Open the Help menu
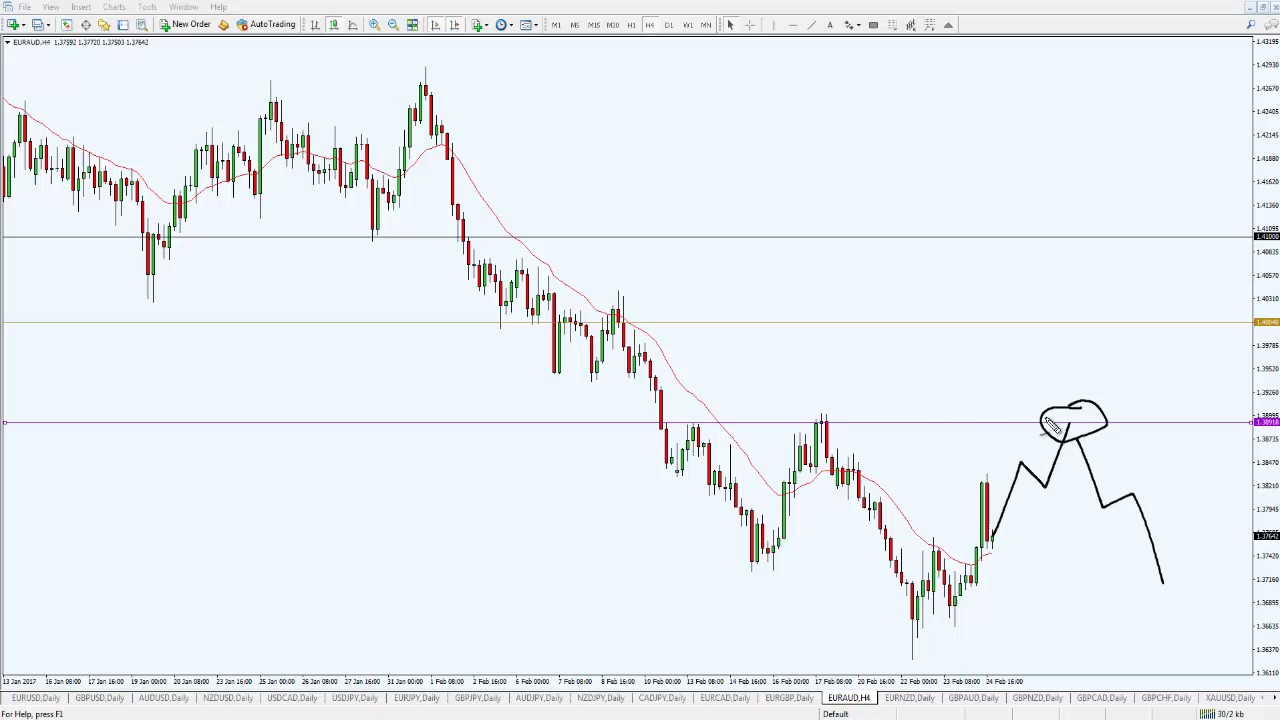The height and width of the screenshot is (720, 1280). tap(218, 7)
